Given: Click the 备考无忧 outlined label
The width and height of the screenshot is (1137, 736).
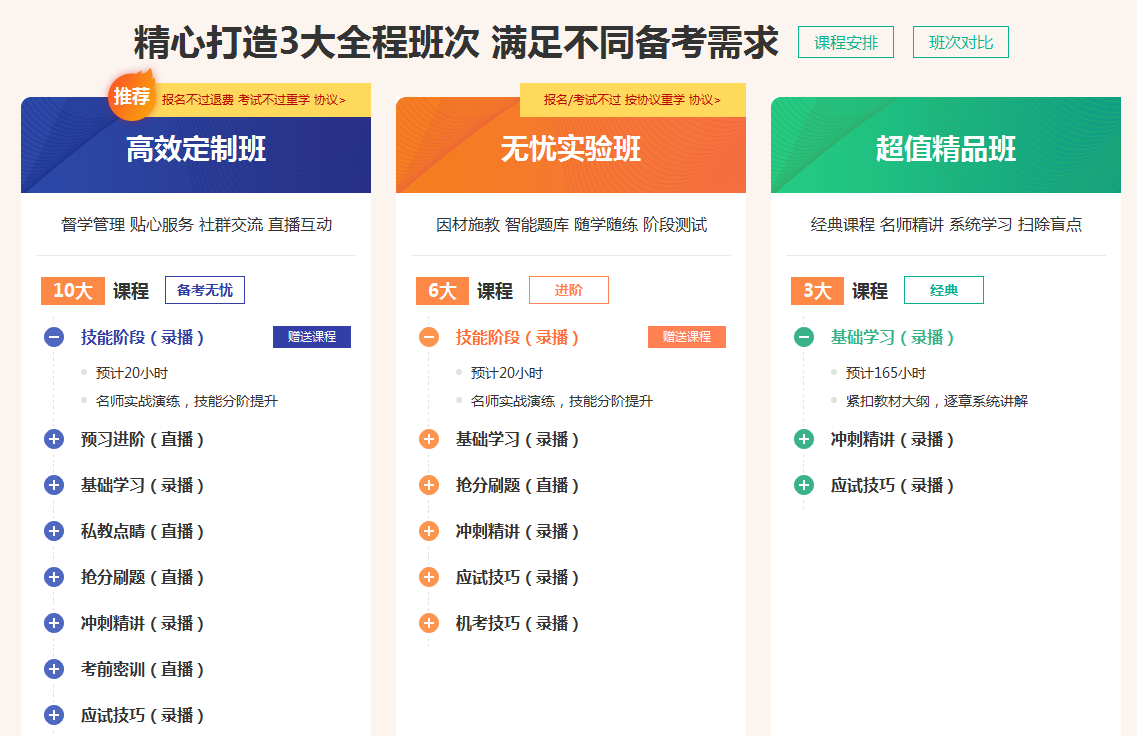Looking at the screenshot, I should (x=204, y=291).
